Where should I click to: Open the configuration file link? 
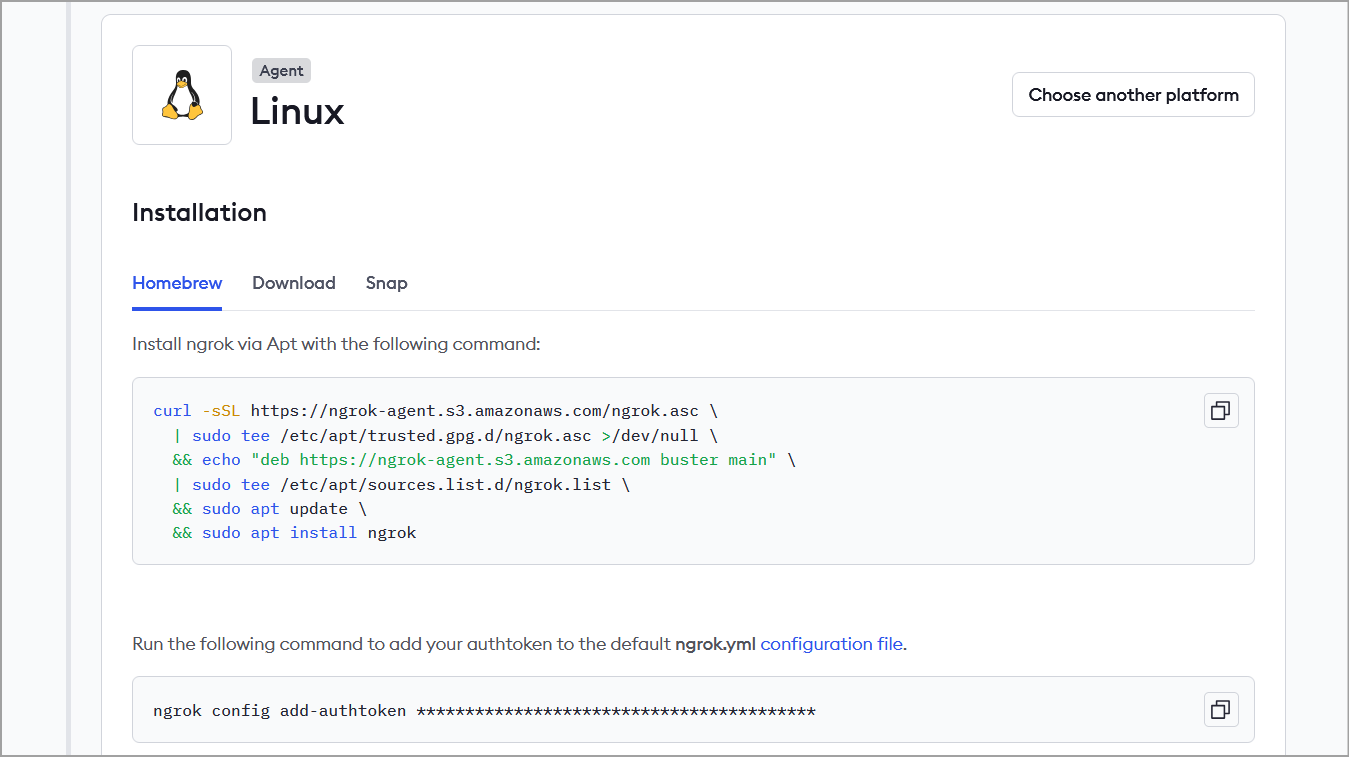click(830, 644)
